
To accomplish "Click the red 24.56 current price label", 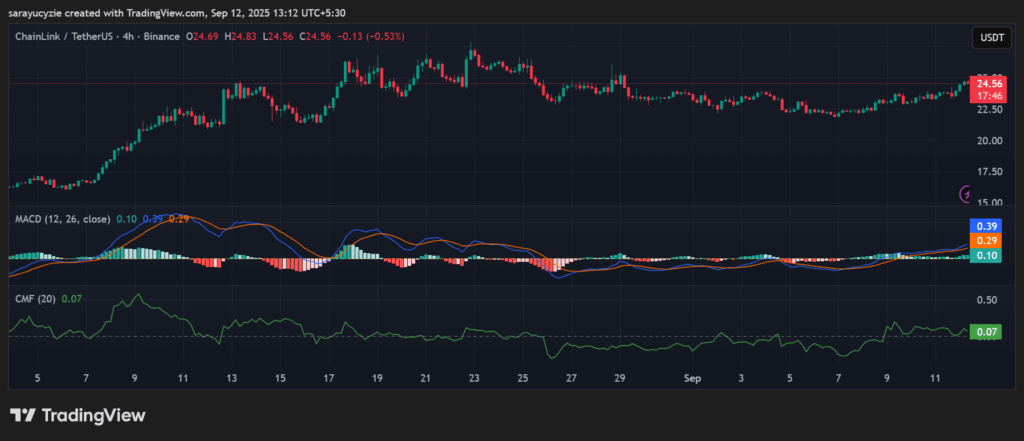I will (x=987, y=84).
